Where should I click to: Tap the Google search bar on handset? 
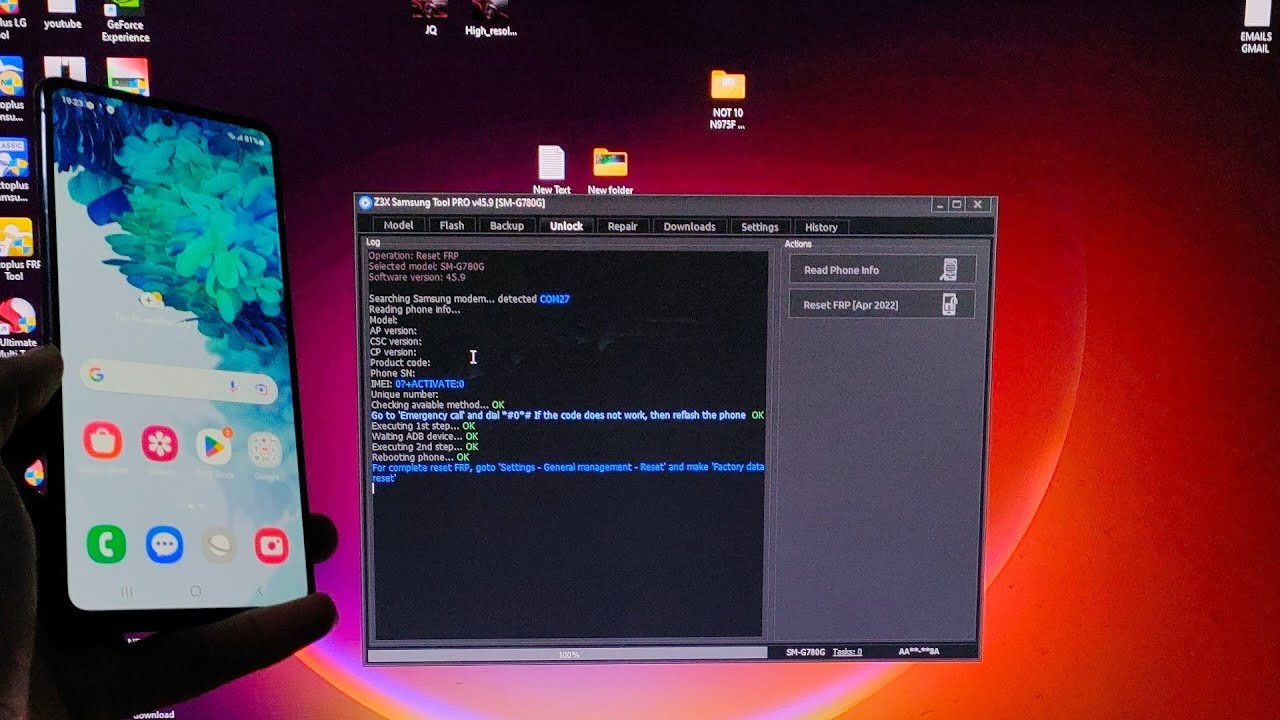179,381
